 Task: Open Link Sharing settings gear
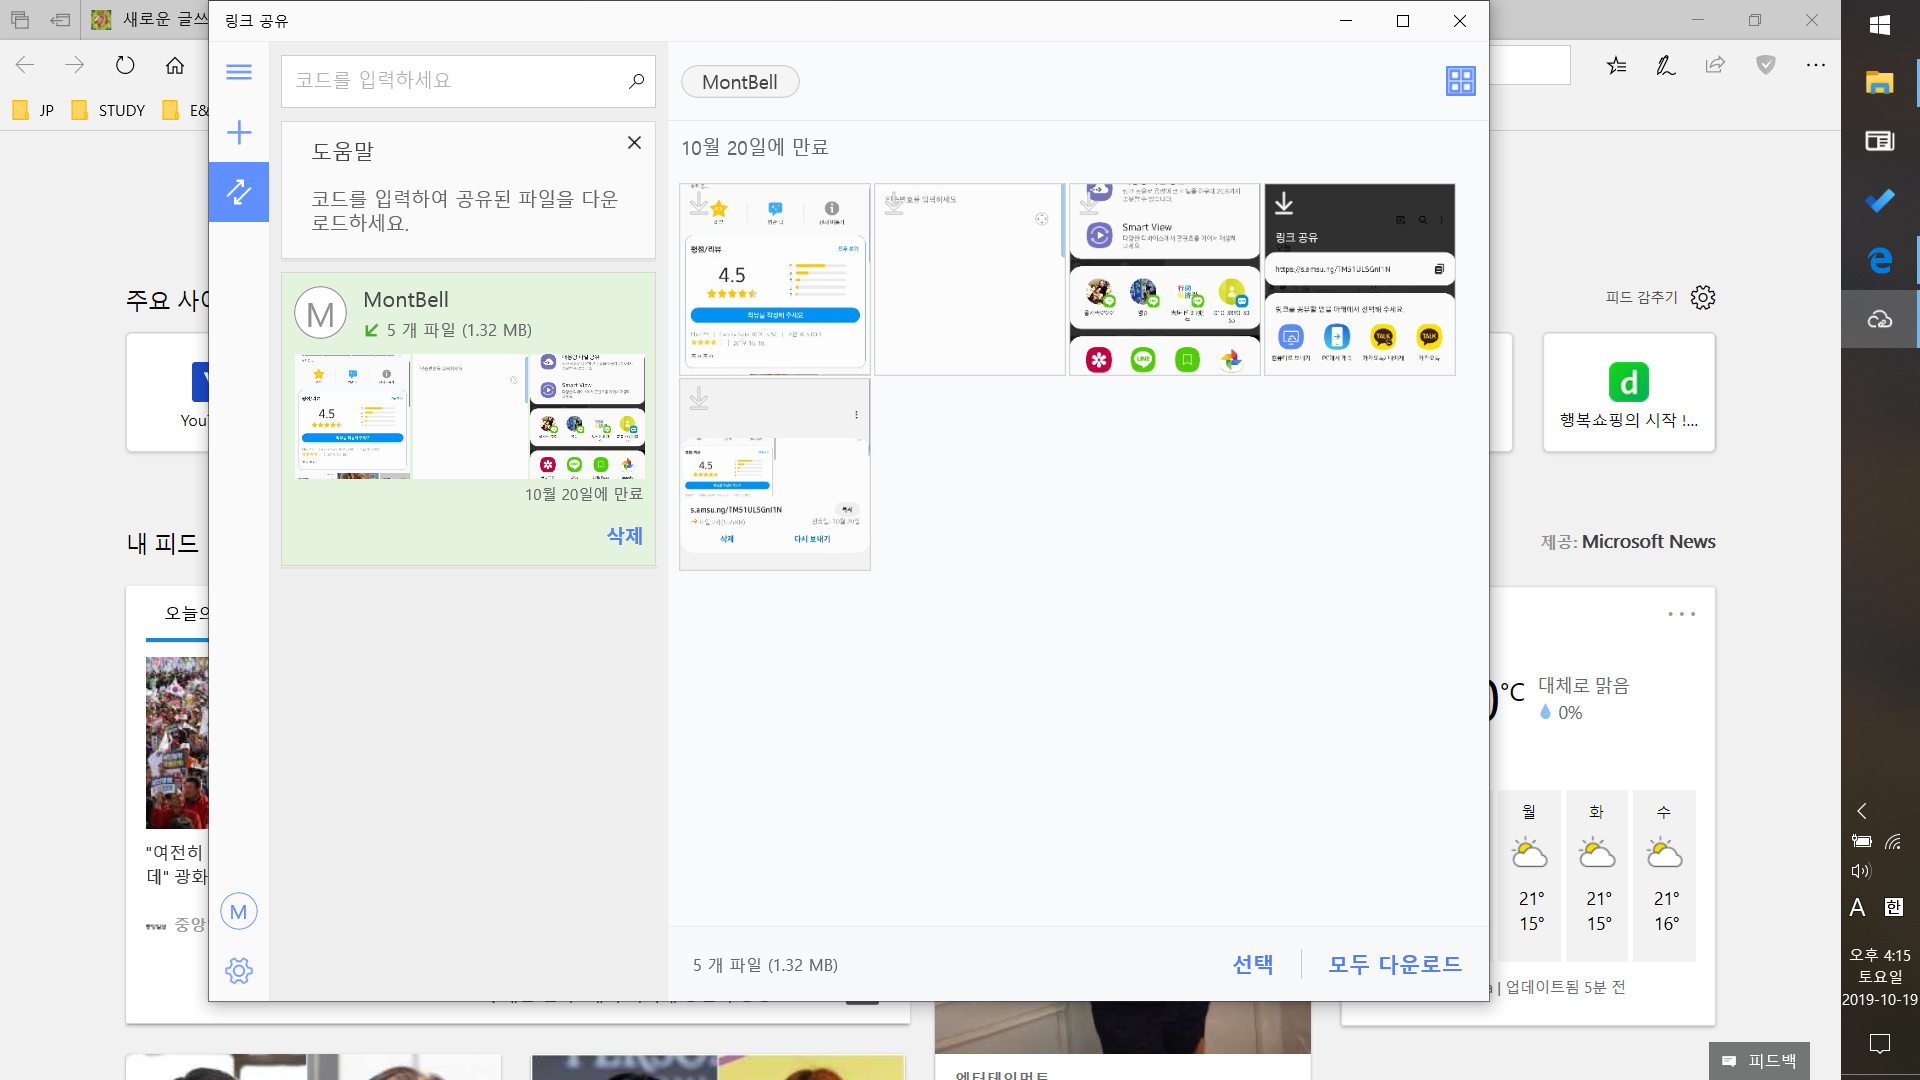[239, 970]
